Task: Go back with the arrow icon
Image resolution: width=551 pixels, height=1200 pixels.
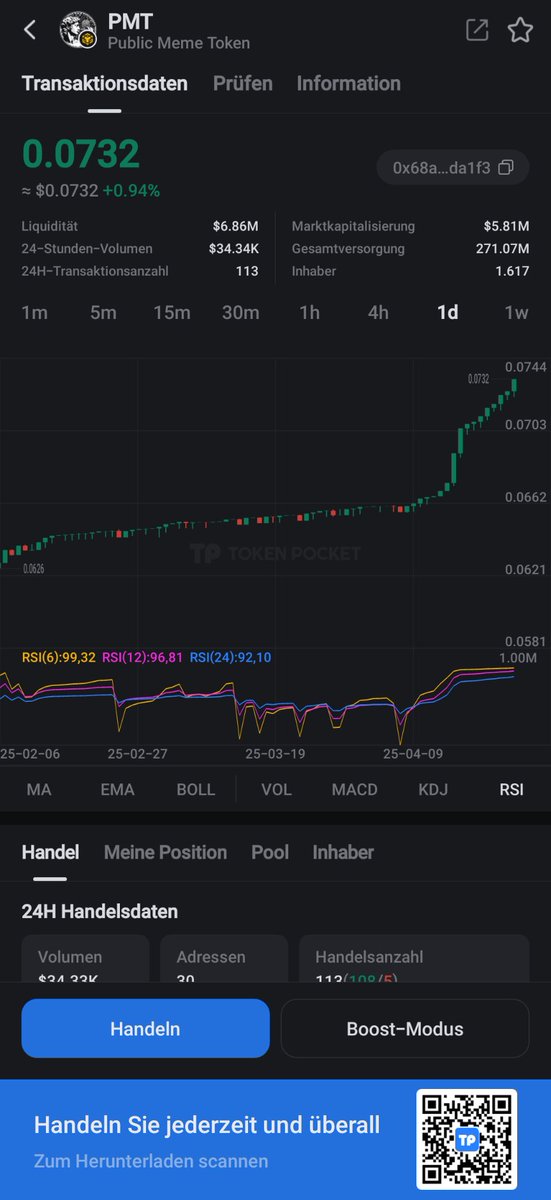Action: [x=30, y=30]
